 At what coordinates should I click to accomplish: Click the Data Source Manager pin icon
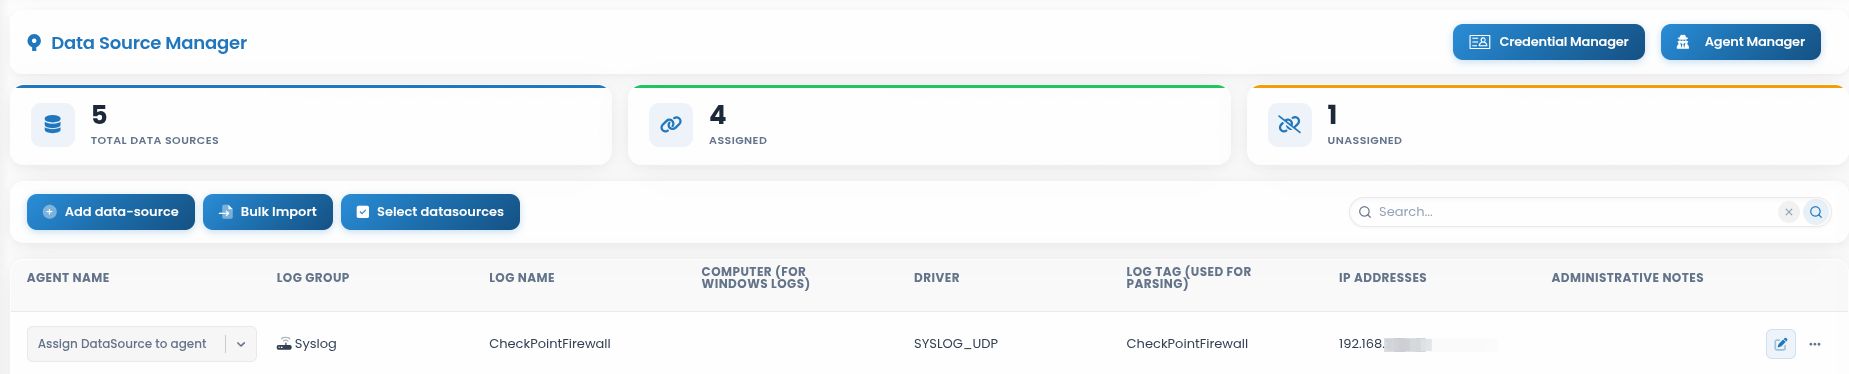[x=34, y=43]
